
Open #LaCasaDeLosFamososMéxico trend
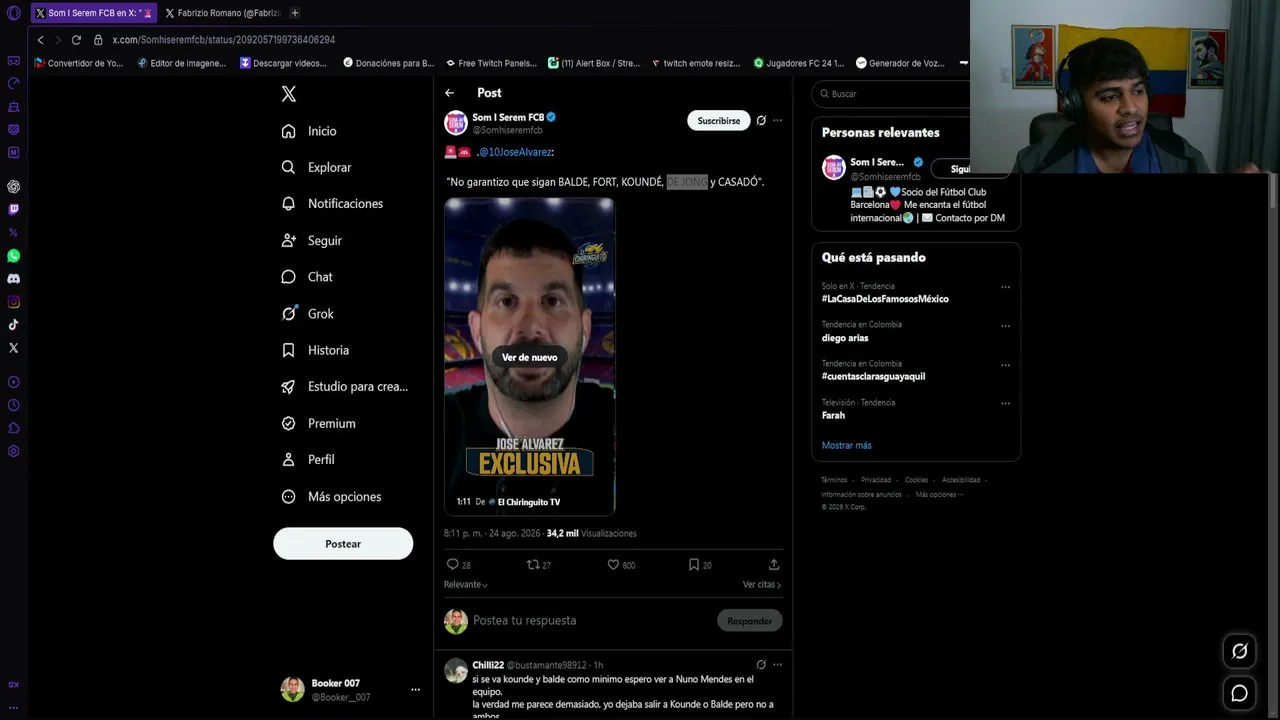pos(885,299)
